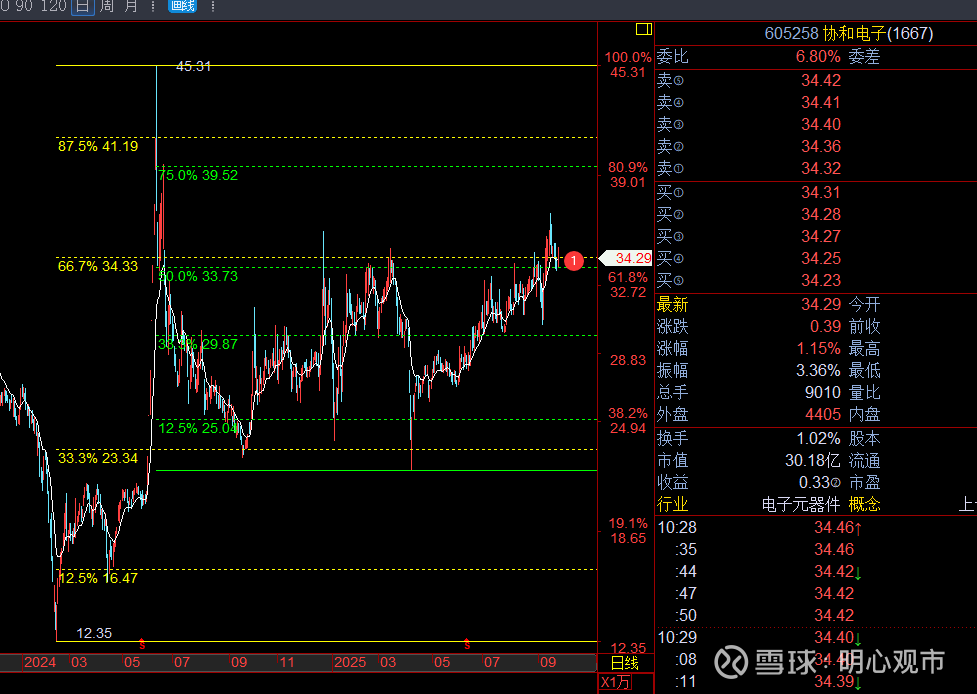
Task: Click the 外盘 value 4405
Action: point(822,414)
